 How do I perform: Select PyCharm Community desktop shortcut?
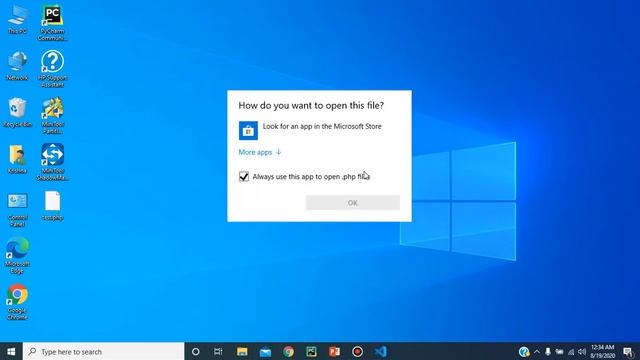(52, 22)
